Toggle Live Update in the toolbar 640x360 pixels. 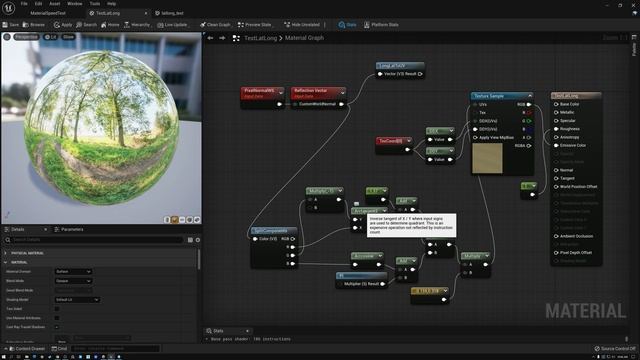pos(172,25)
